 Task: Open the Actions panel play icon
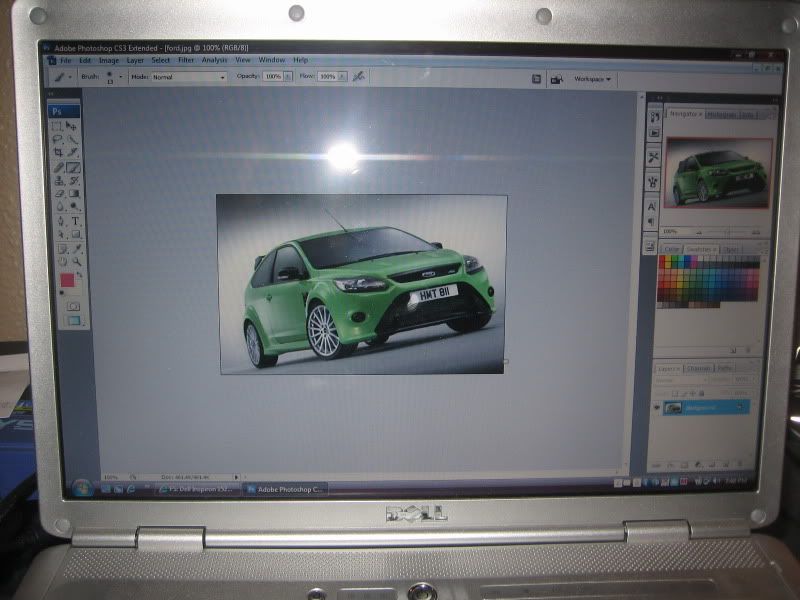click(x=654, y=133)
